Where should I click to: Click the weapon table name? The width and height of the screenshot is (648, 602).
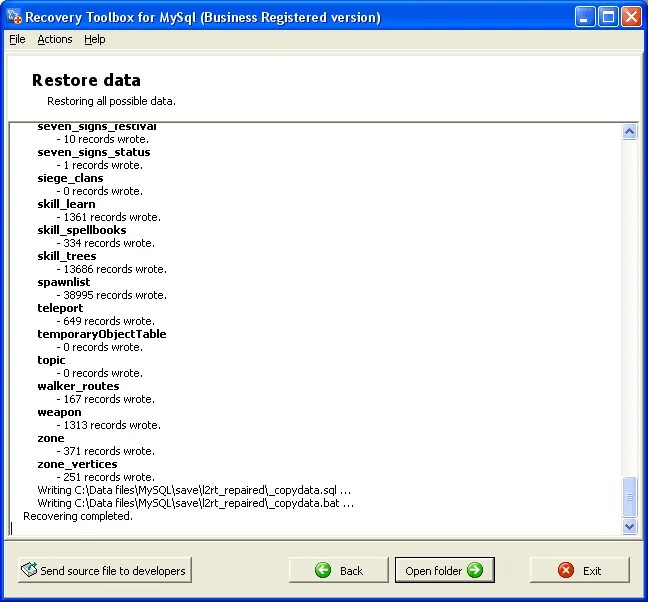59,412
